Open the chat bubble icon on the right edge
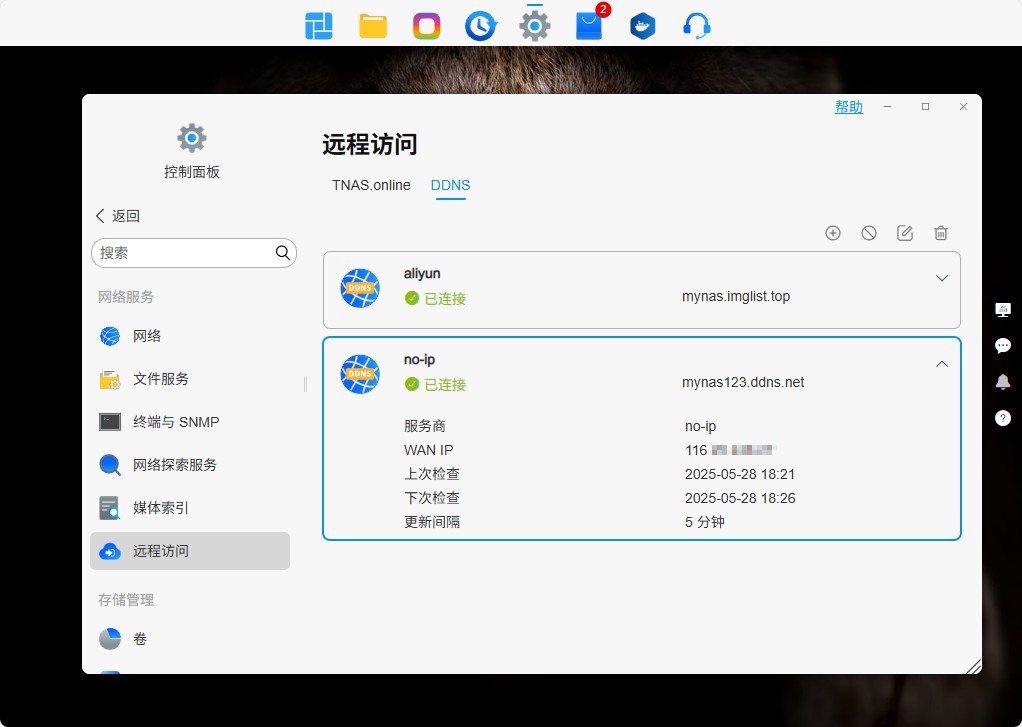 tap(1003, 346)
